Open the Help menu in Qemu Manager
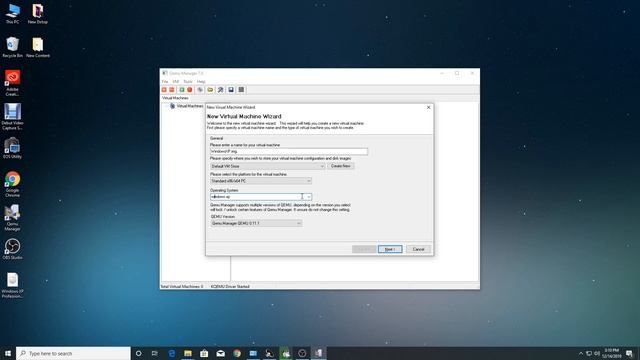Viewport: 640px width, 360px height. point(201,82)
